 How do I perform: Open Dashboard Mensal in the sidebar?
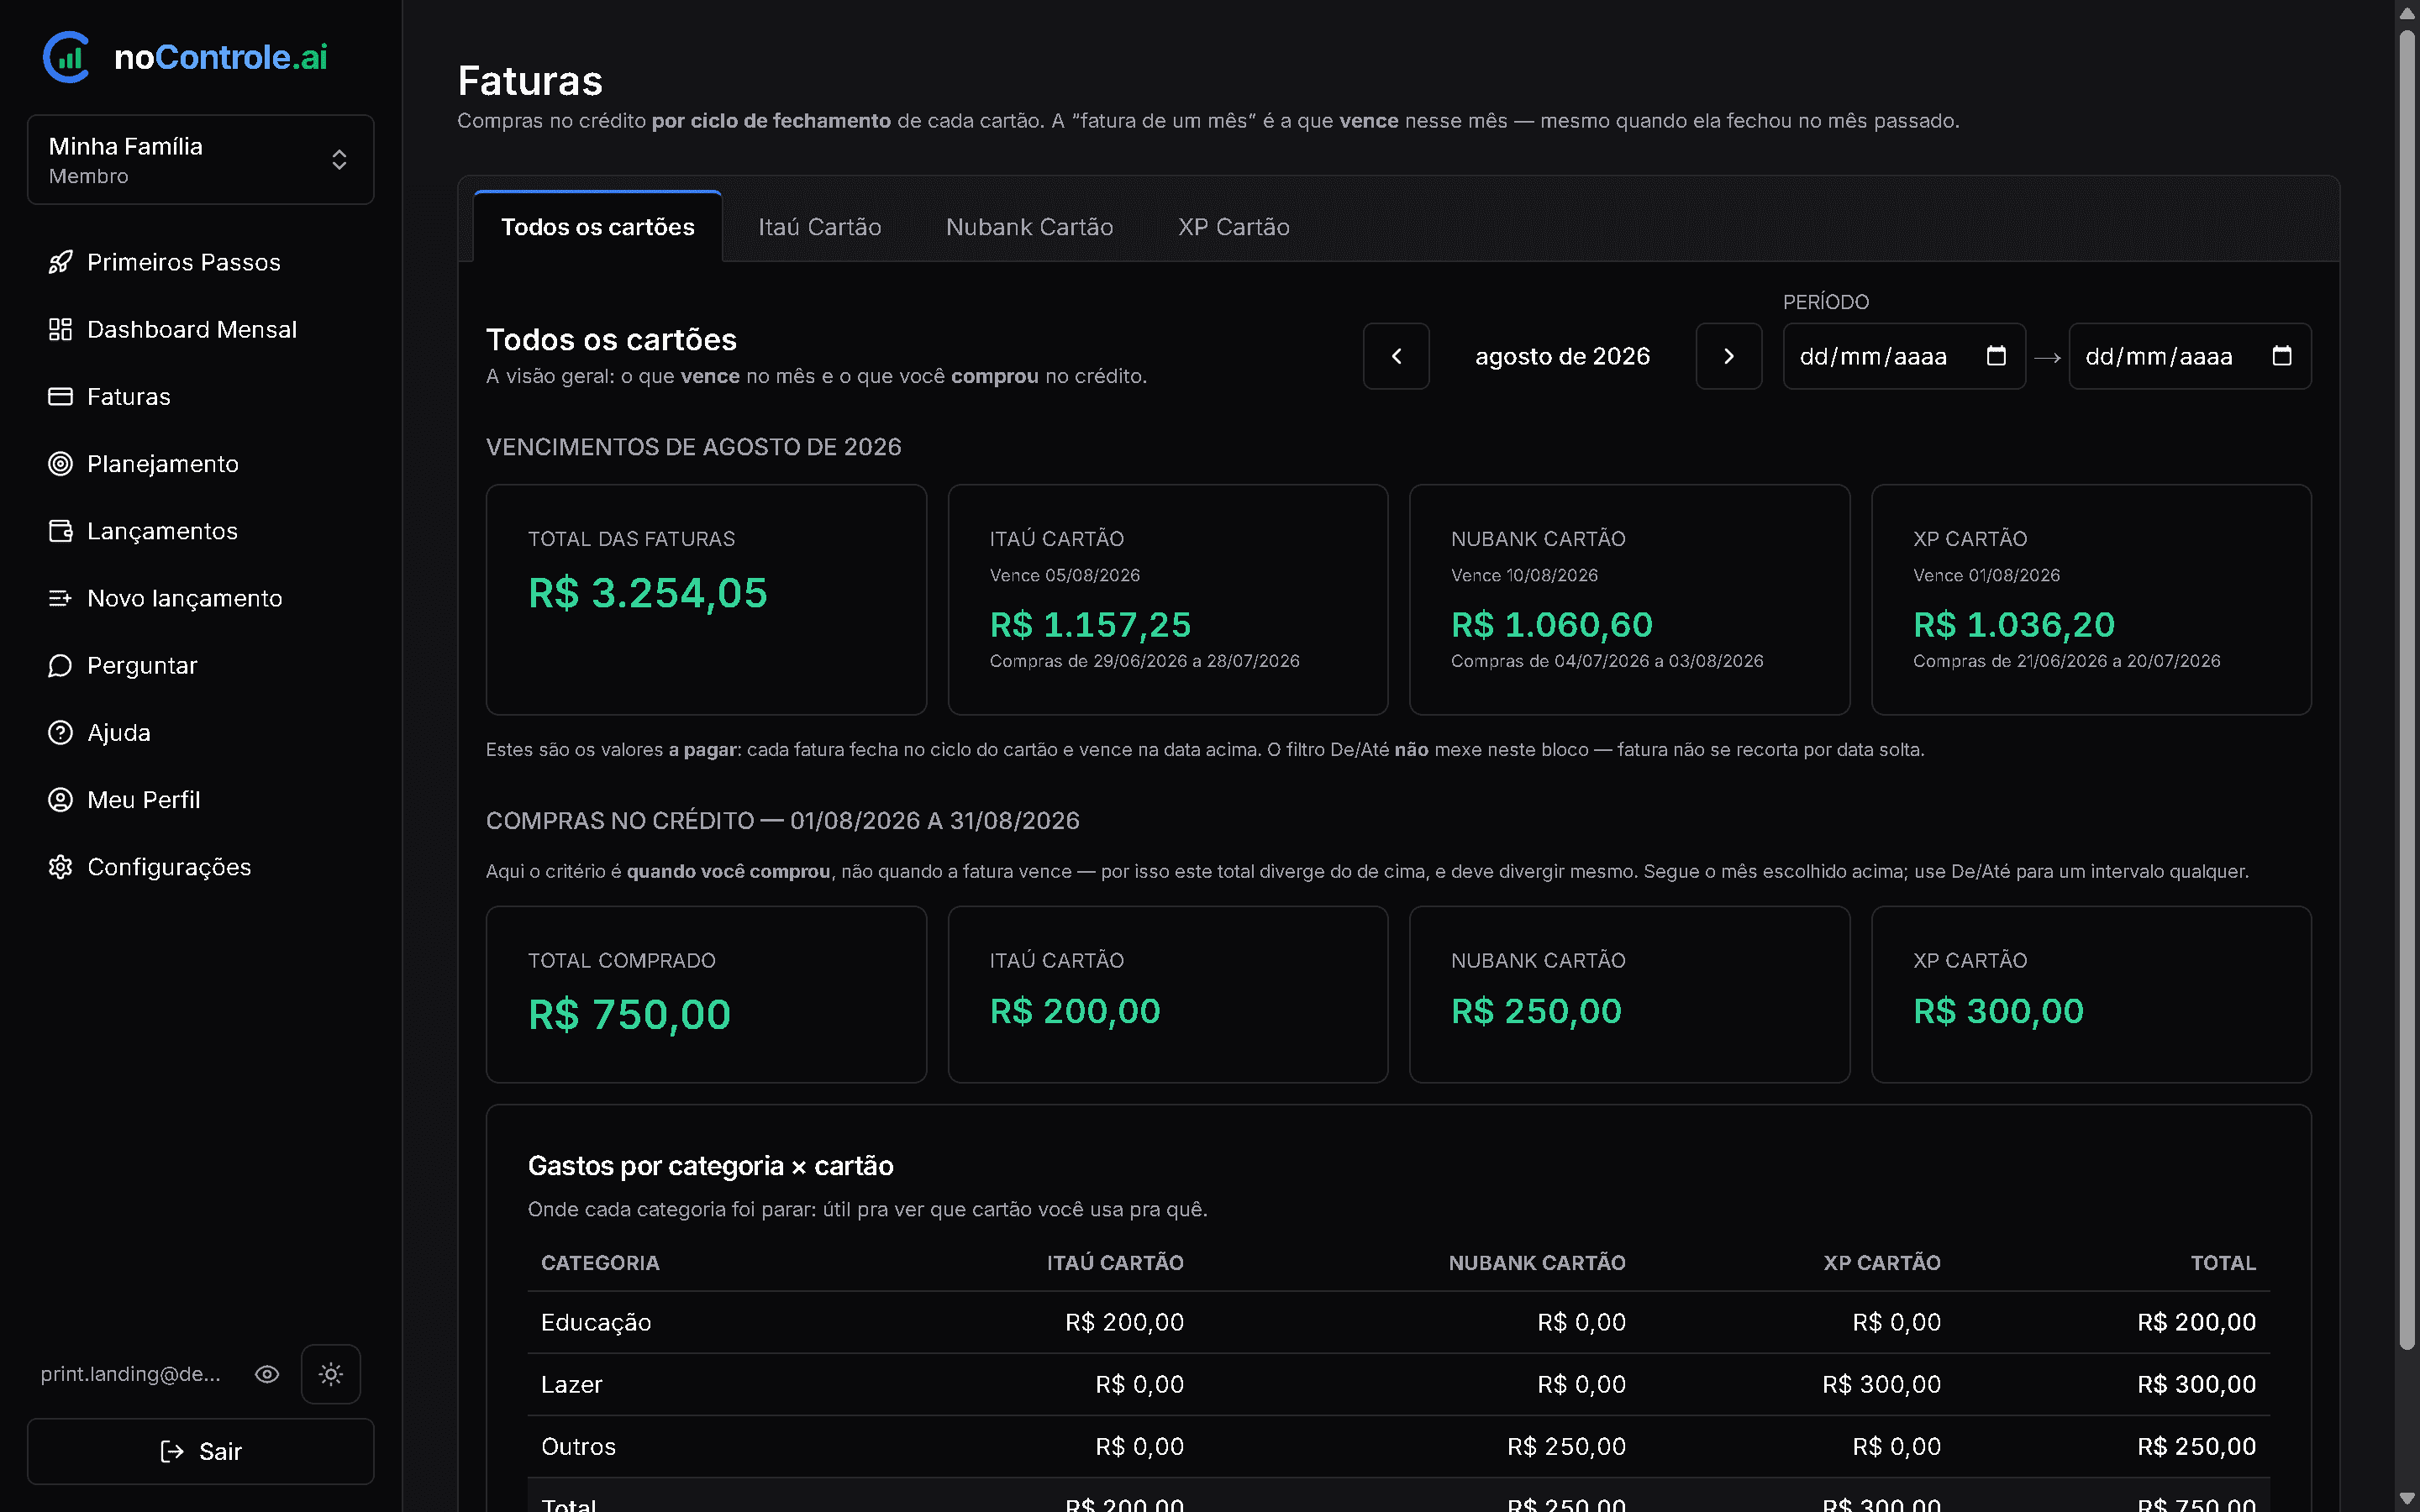tap(201, 329)
